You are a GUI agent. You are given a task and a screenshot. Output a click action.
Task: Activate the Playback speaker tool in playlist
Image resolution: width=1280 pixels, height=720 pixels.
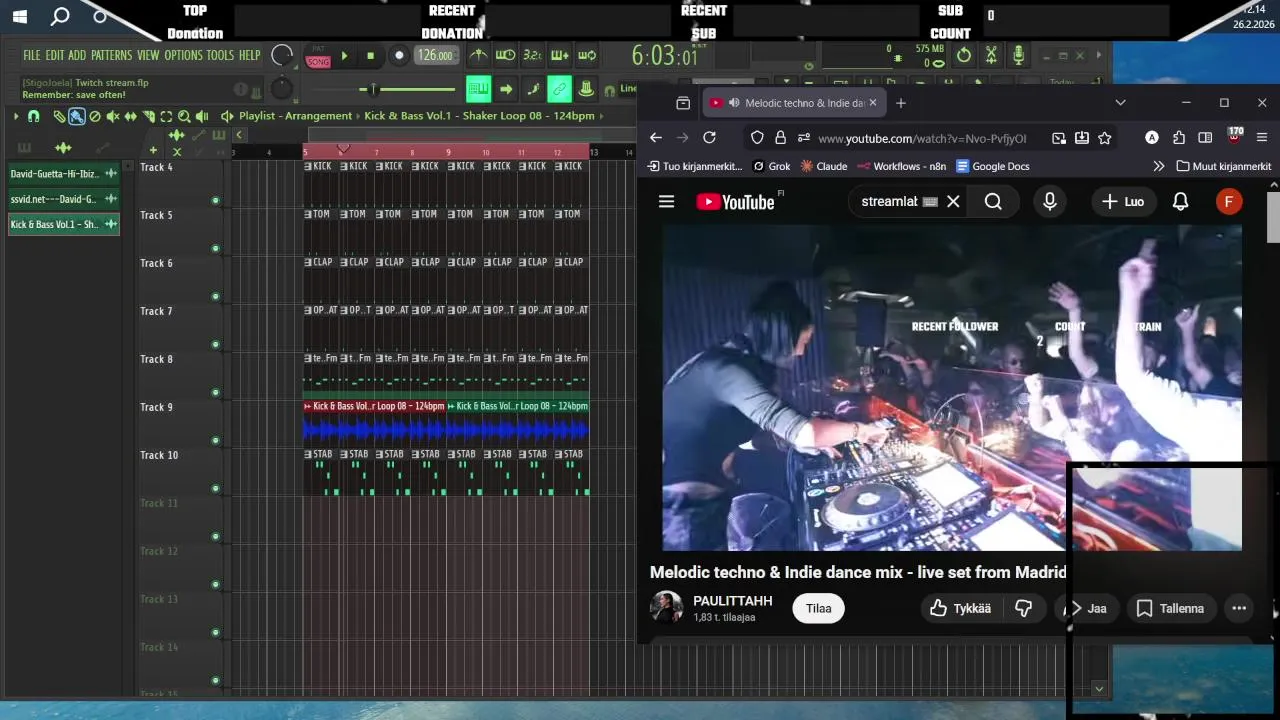click(202, 116)
